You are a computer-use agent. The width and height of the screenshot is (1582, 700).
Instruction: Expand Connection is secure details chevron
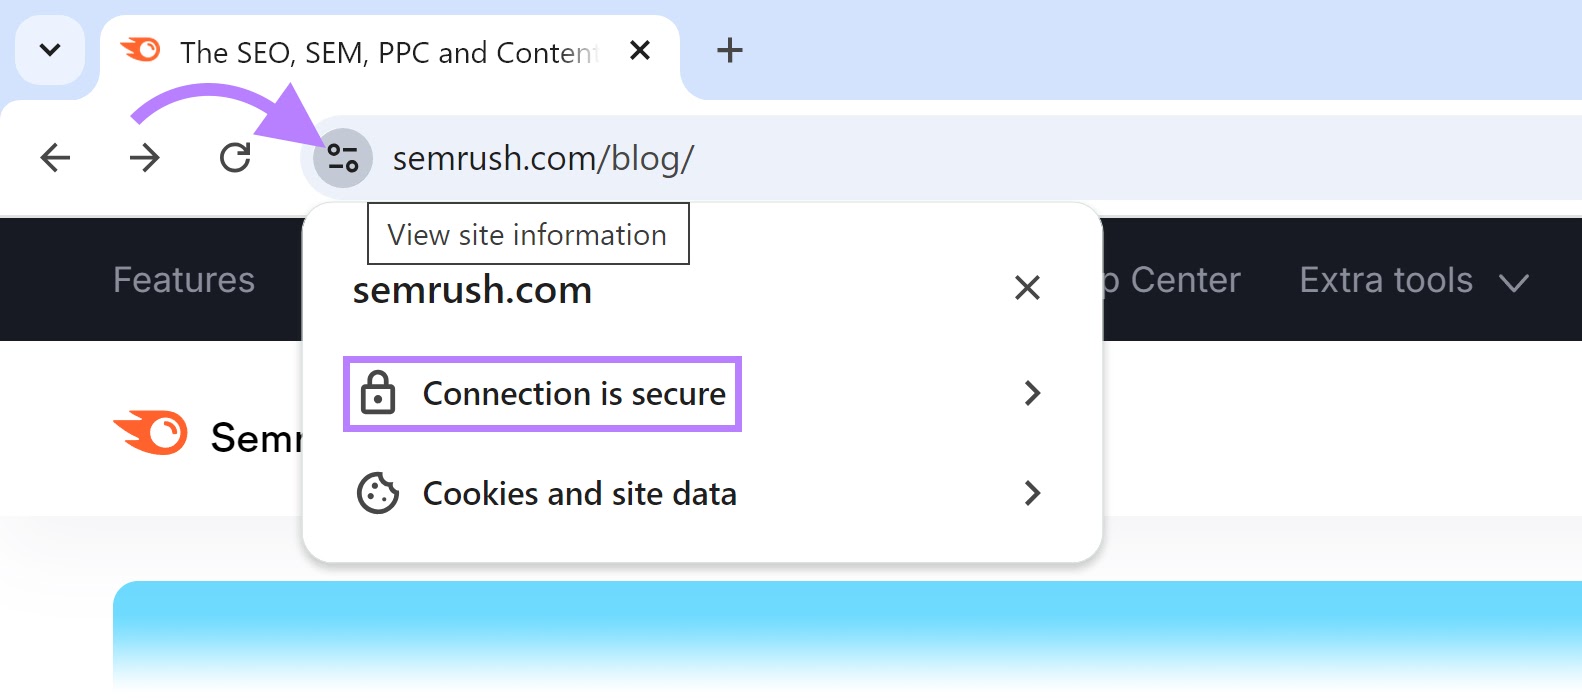click(1032, 393)
